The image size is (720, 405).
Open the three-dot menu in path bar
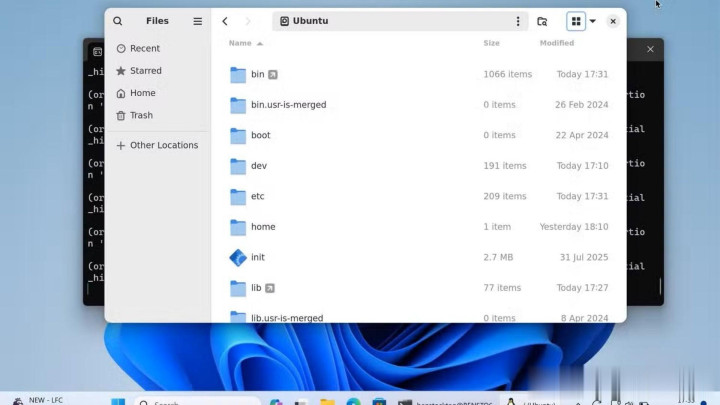517,21
